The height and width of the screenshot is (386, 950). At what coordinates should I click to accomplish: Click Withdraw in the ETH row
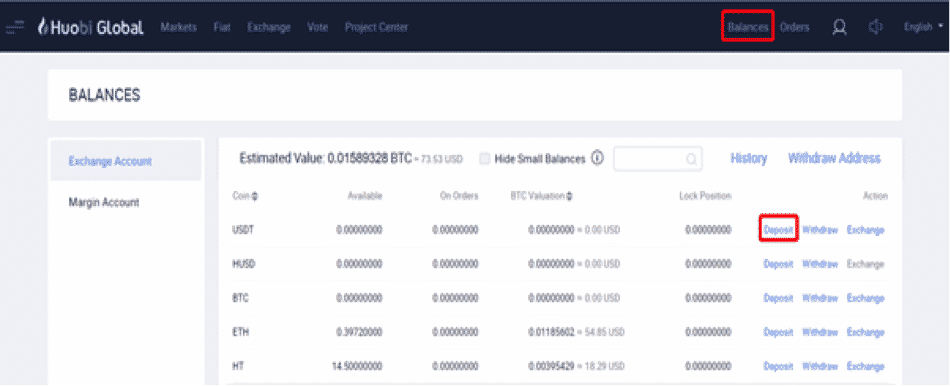click(x=820, y=332)
